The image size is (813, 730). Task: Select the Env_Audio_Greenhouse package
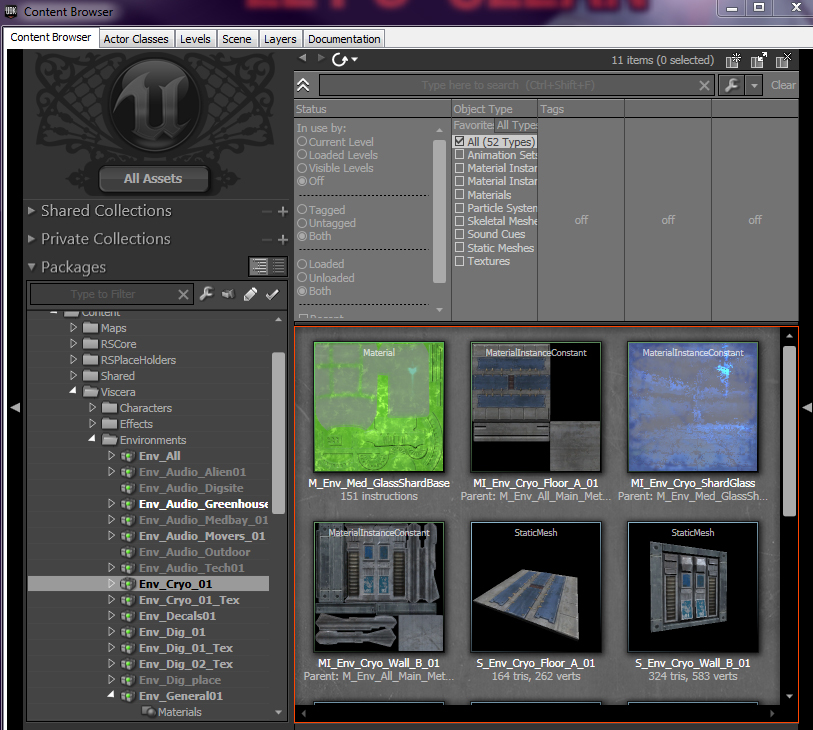pyautogui.click(x=203, y=504)
